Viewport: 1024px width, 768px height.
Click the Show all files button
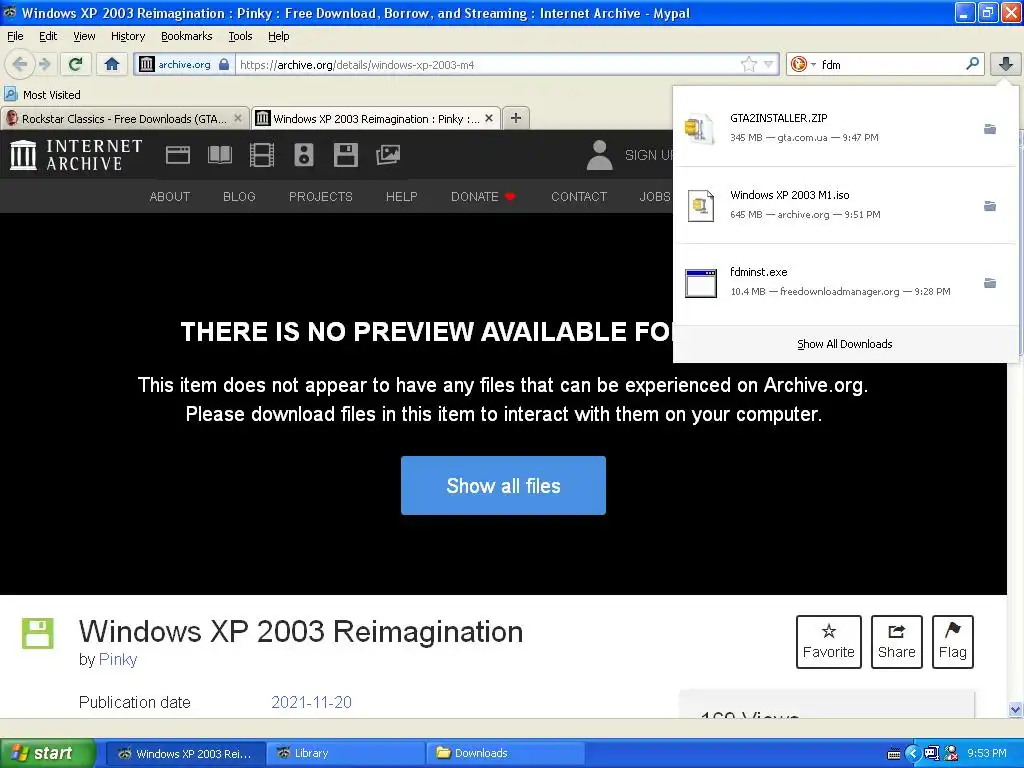pos(503,485)
